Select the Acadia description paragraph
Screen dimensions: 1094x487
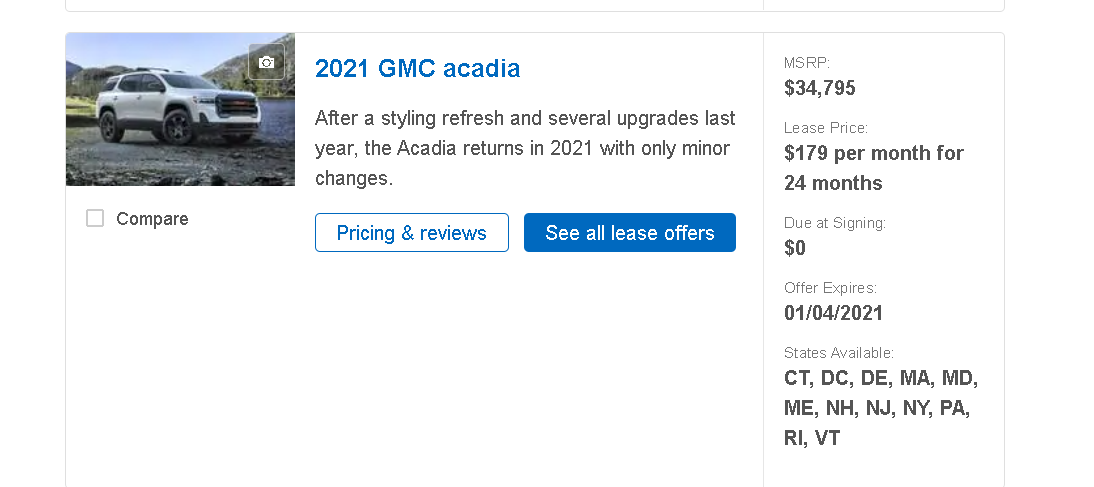click(x=525, y=148)
